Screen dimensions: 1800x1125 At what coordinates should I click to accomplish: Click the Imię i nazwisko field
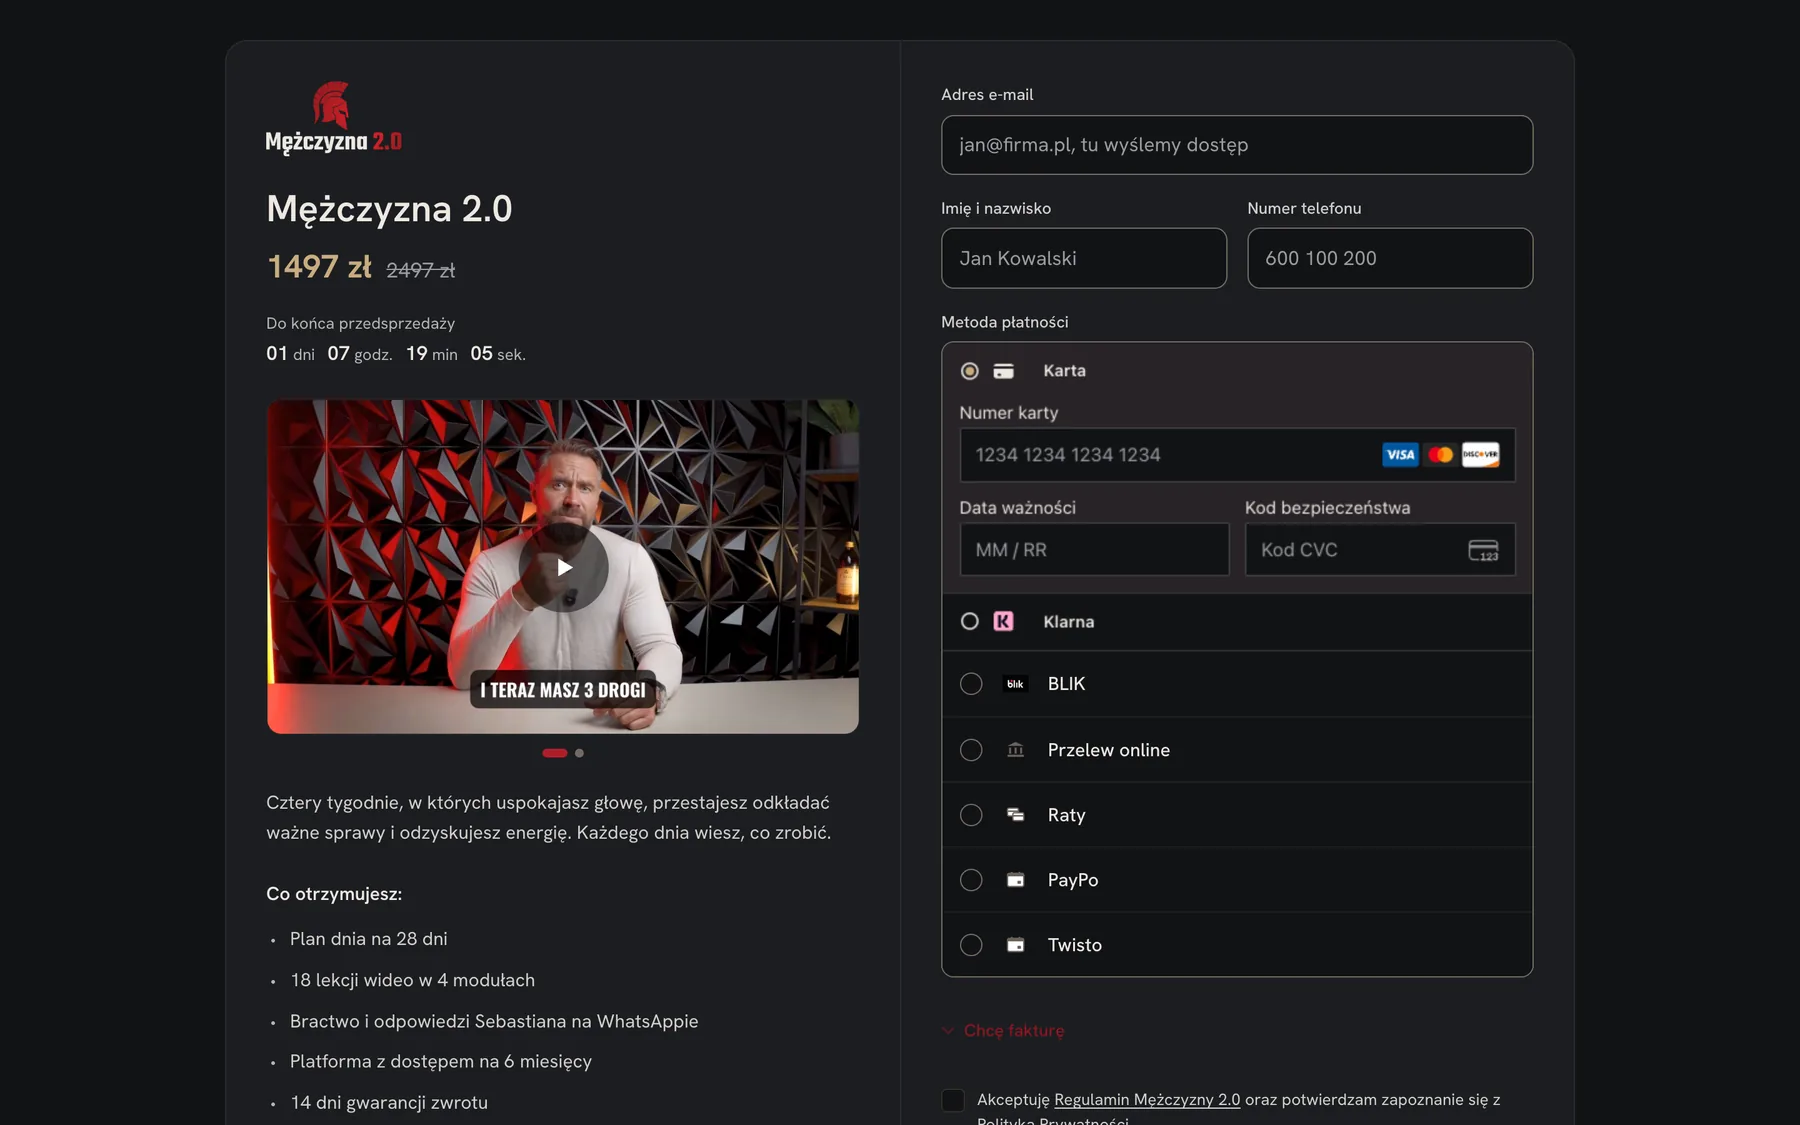point(1084,258)
